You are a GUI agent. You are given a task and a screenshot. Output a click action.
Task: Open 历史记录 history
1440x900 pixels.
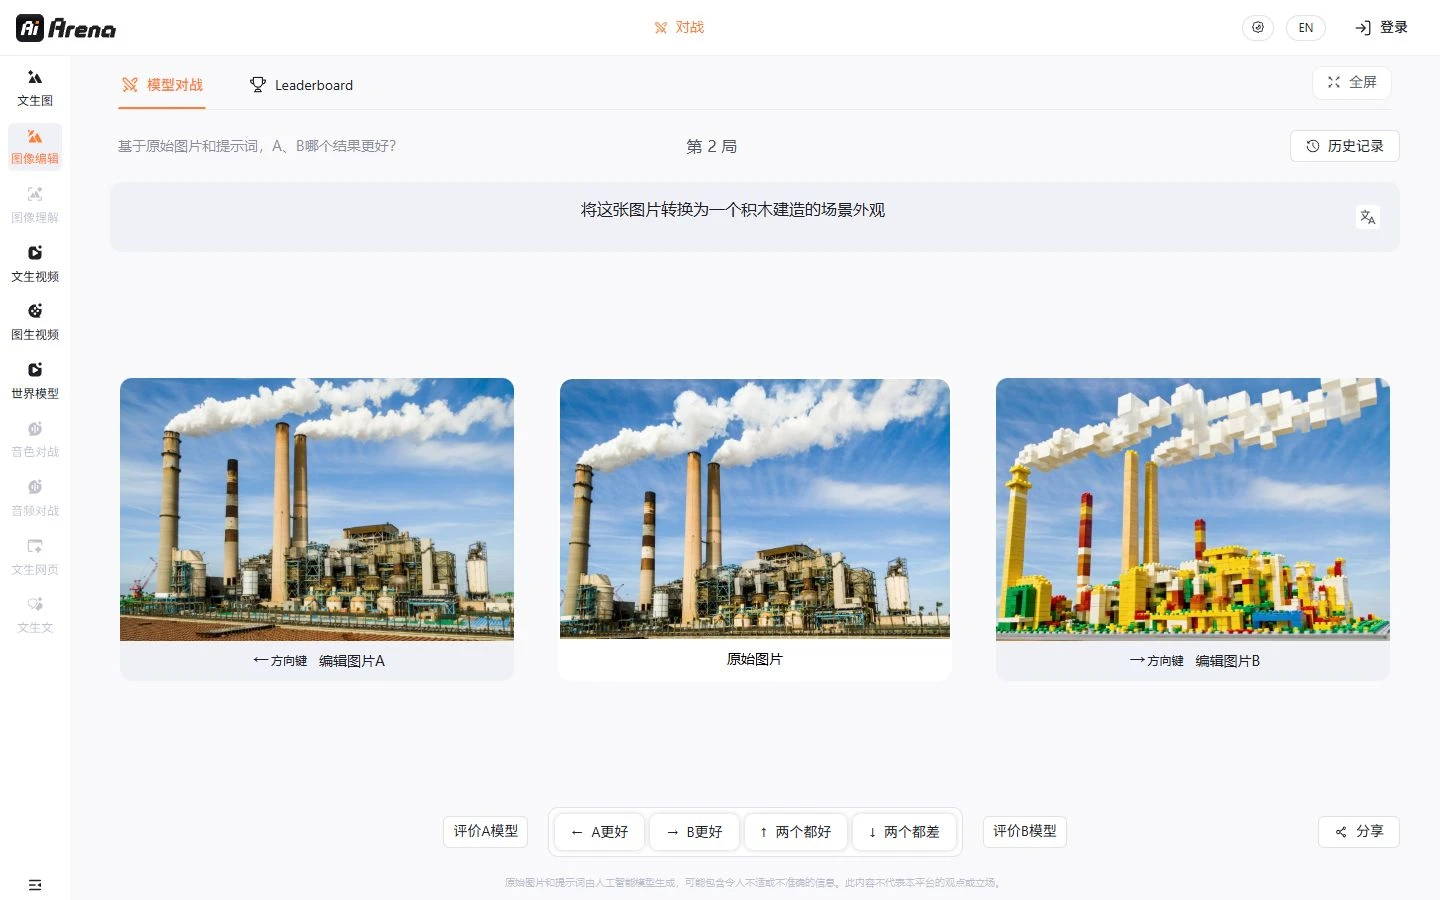pyautogui.click(x=1345, y=146)
